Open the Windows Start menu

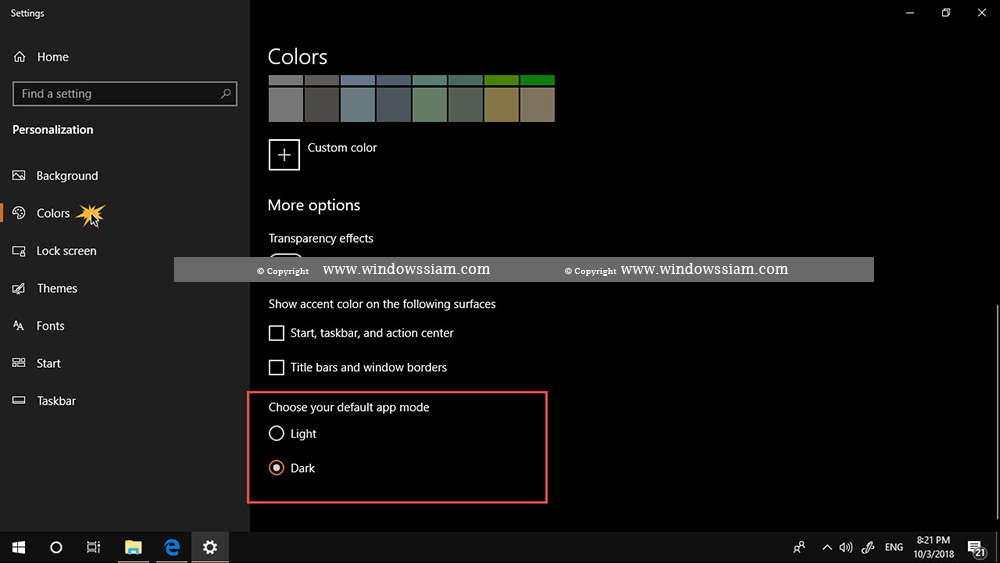tap(18, 547)
